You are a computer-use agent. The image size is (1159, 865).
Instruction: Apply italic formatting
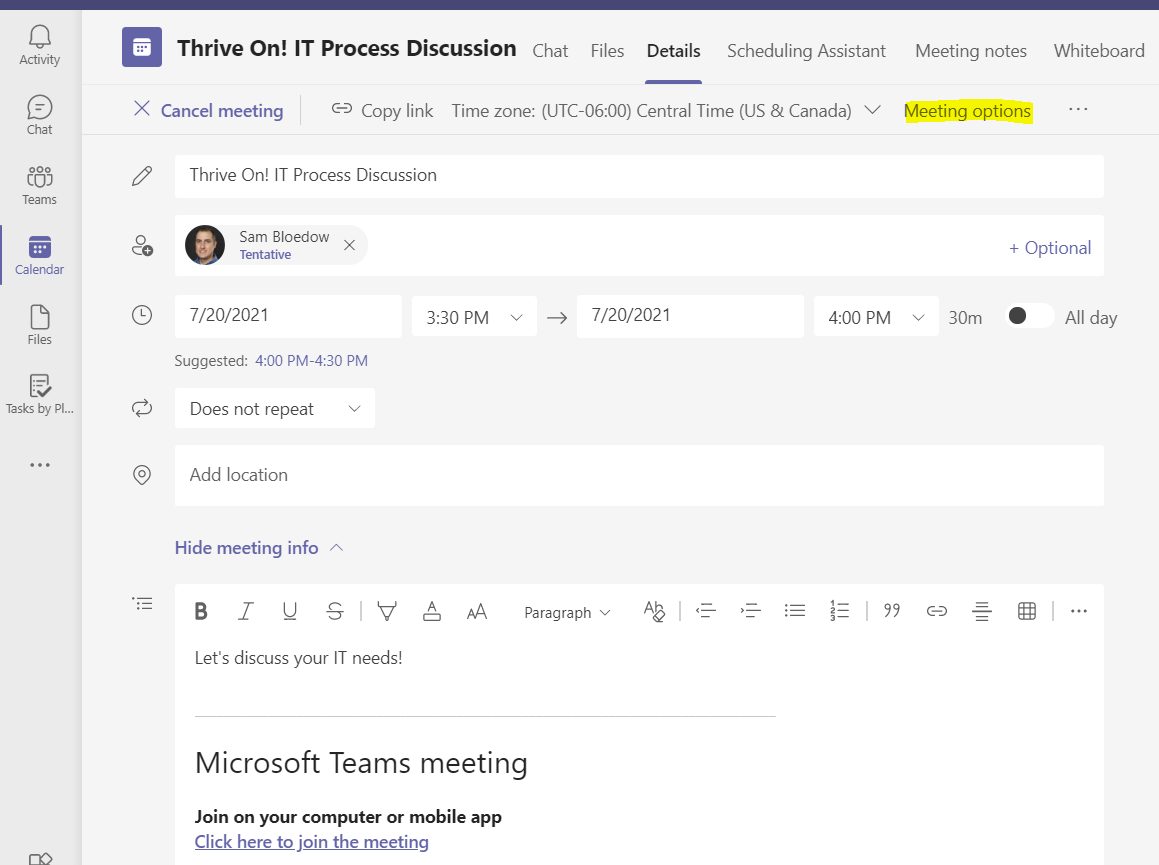(245, 611)
